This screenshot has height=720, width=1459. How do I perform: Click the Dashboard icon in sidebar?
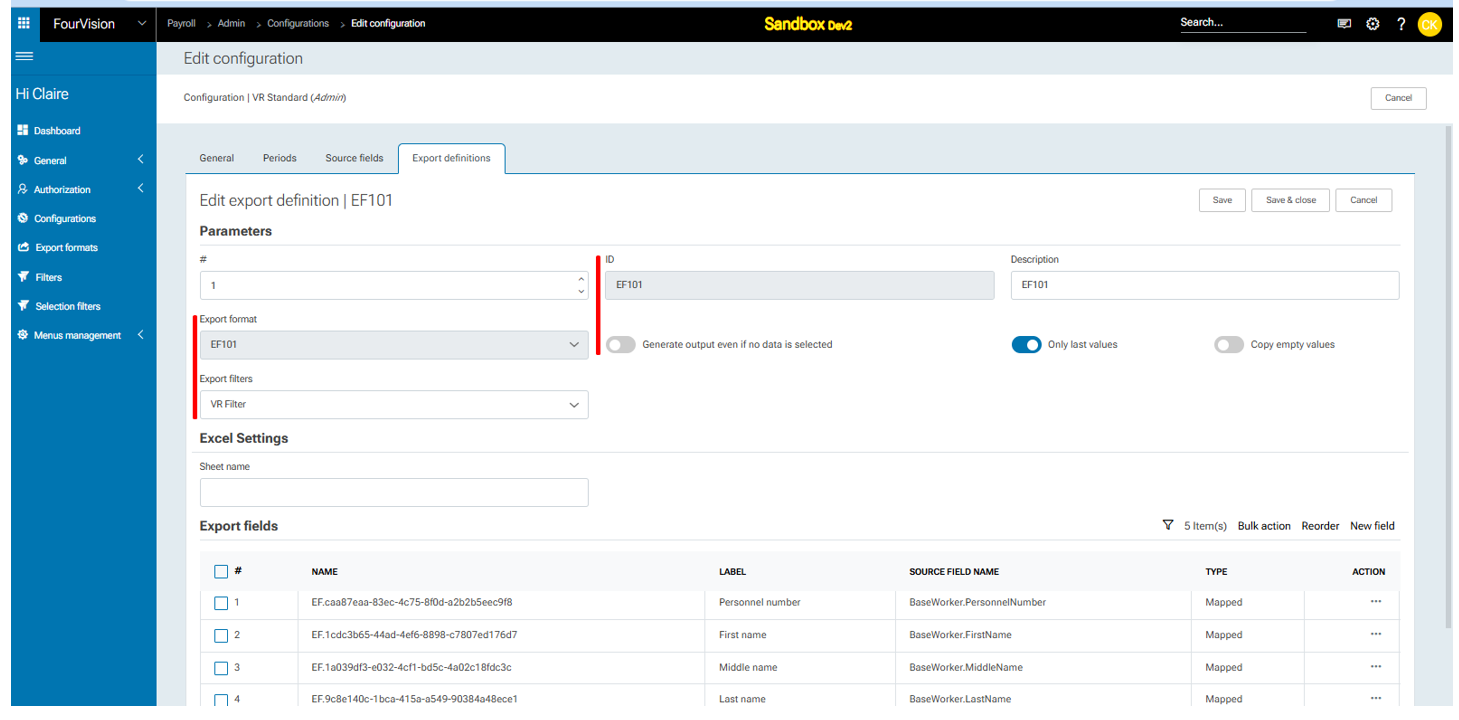pos(23,131)
